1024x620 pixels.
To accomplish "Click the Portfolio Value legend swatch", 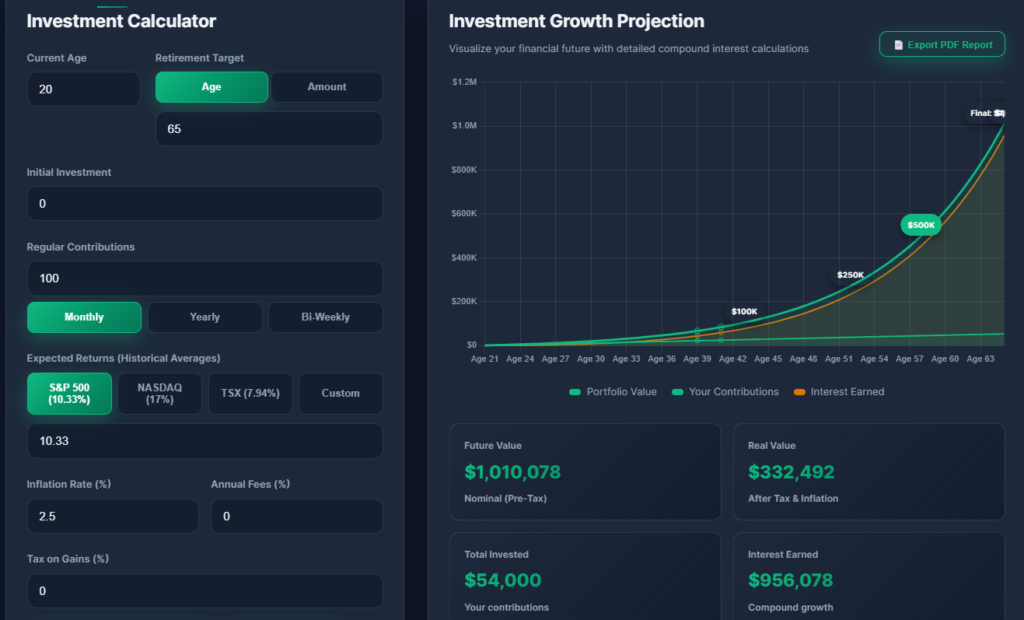I will [575, 392].
